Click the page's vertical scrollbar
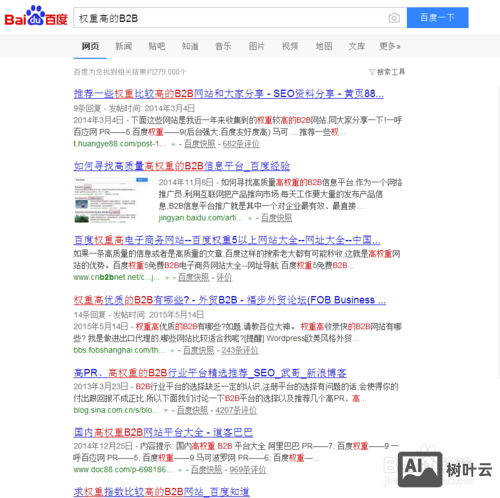Screen dimensions: 500x498 (499, 232)
